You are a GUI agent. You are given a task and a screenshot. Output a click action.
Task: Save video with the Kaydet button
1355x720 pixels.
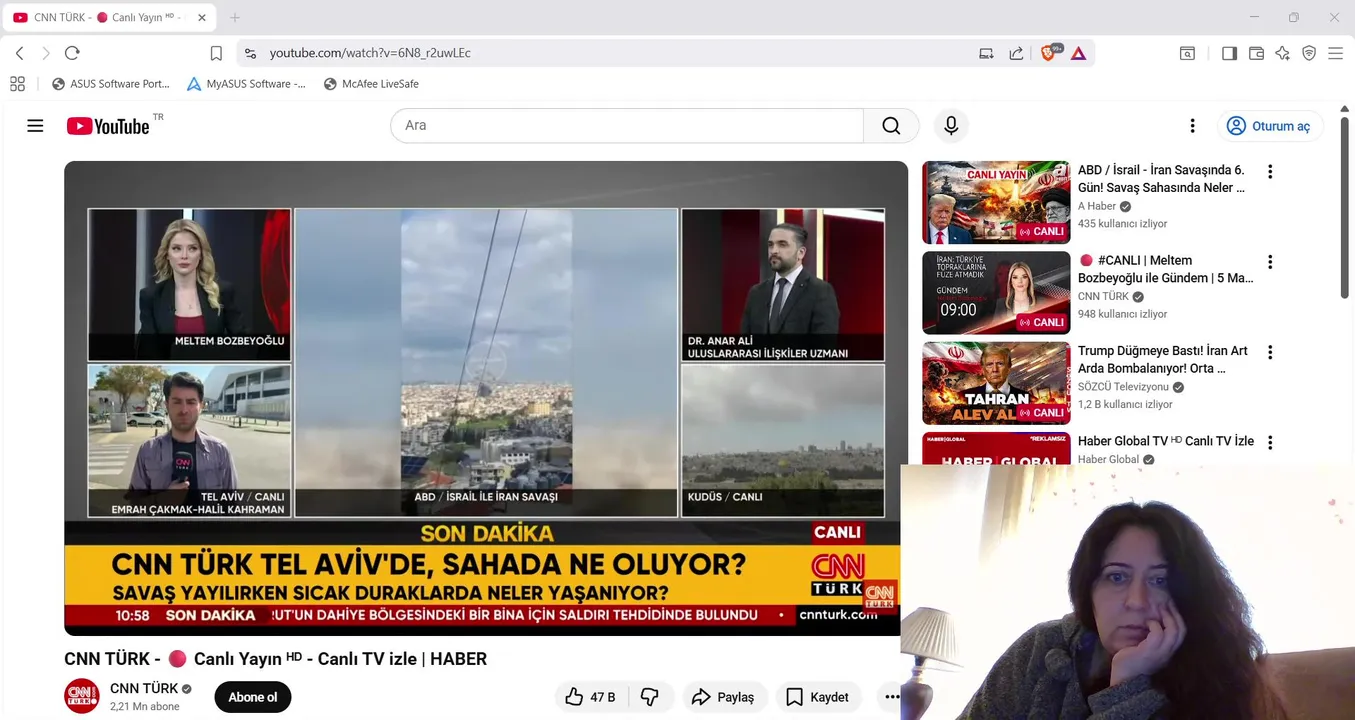[x=818, y=697]
